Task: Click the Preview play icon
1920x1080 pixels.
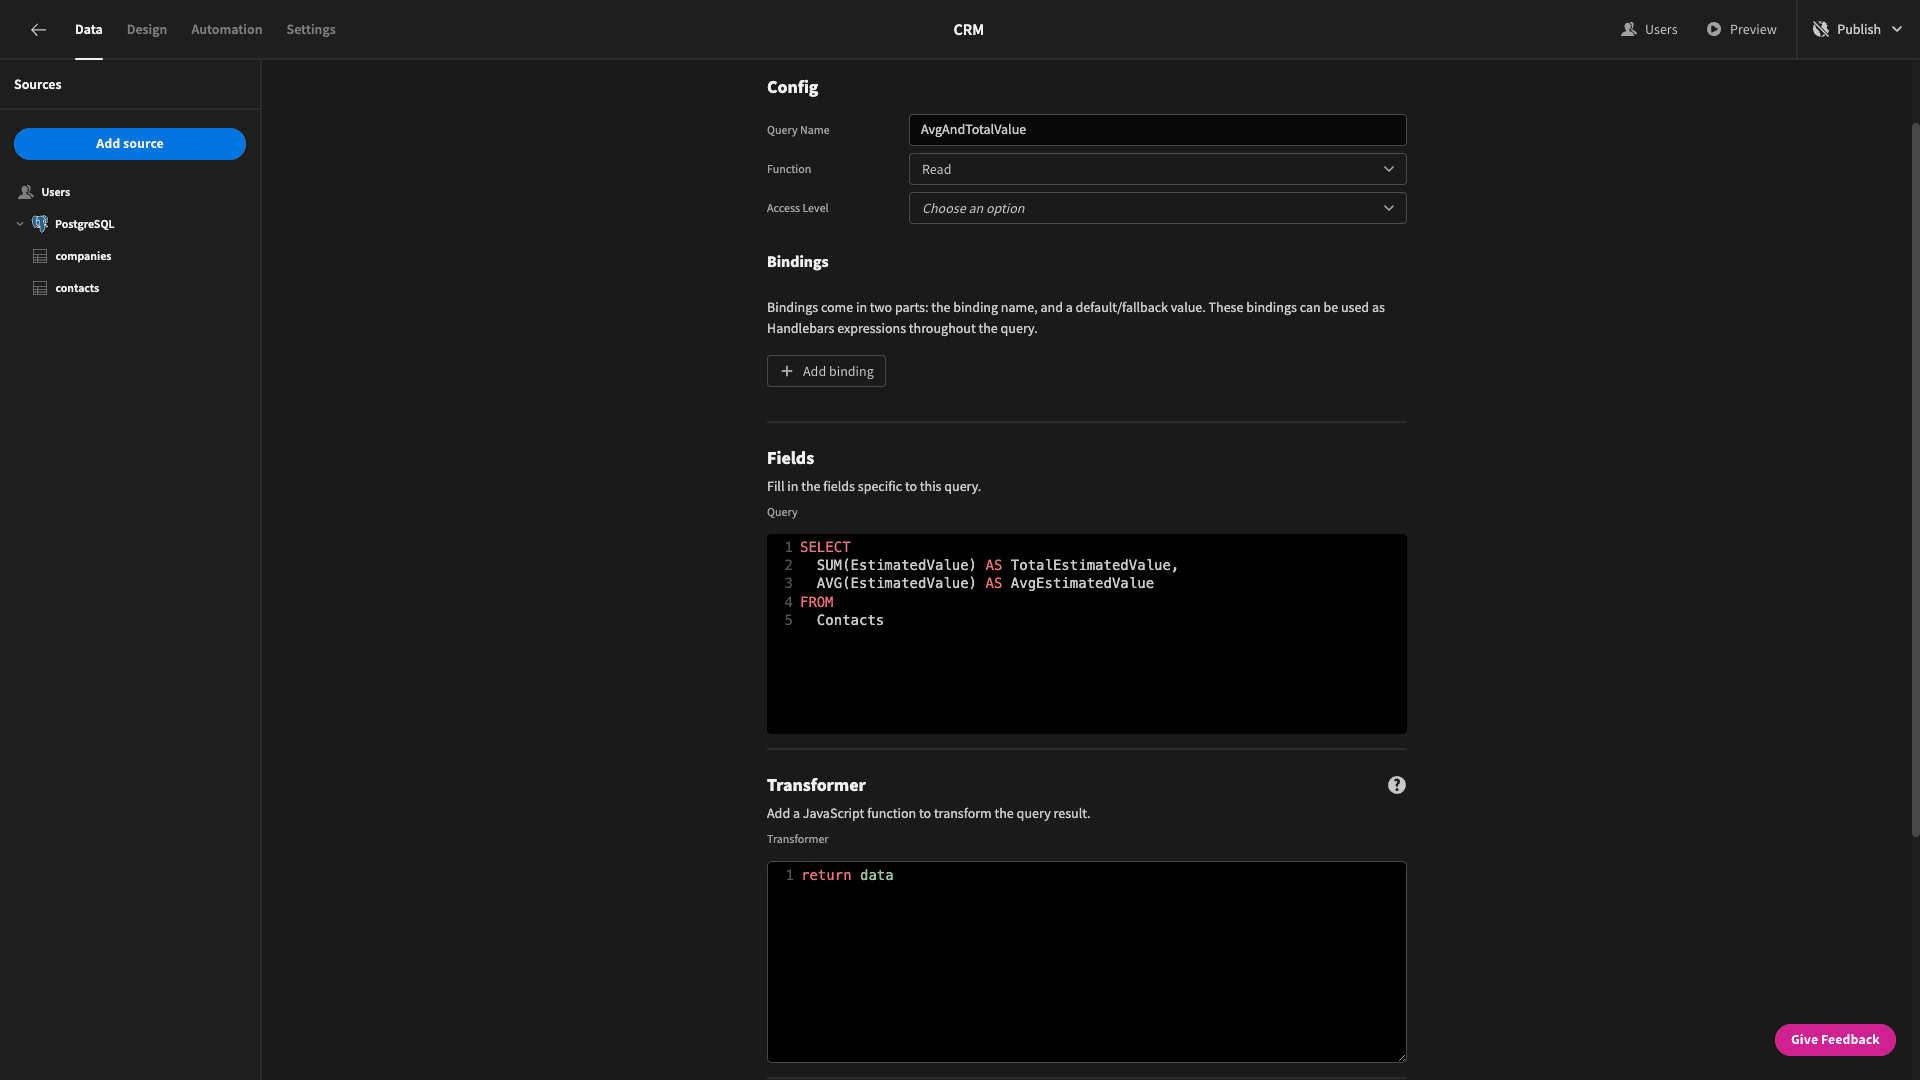Action: click(1714, 29)
